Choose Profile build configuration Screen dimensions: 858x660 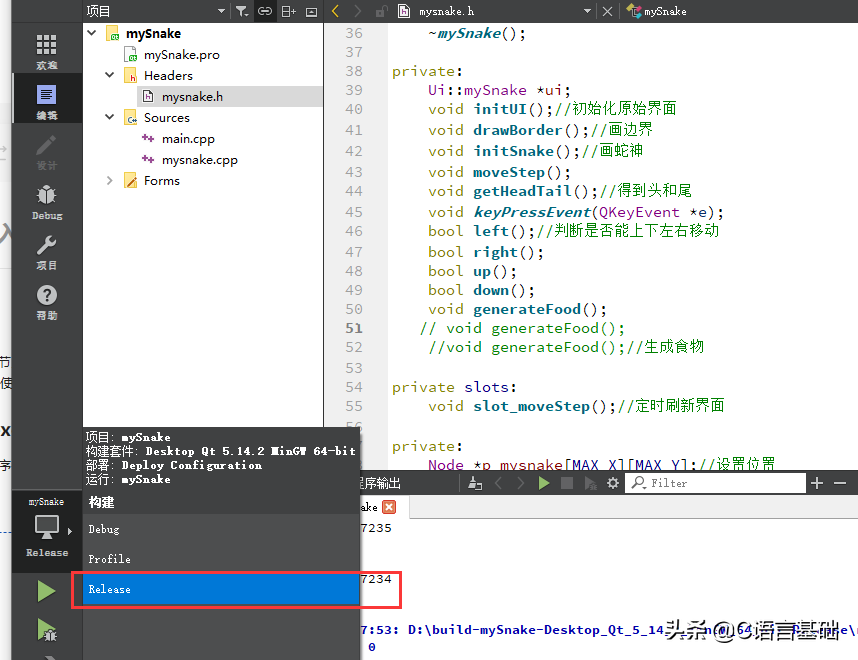(x=221, y=559)
